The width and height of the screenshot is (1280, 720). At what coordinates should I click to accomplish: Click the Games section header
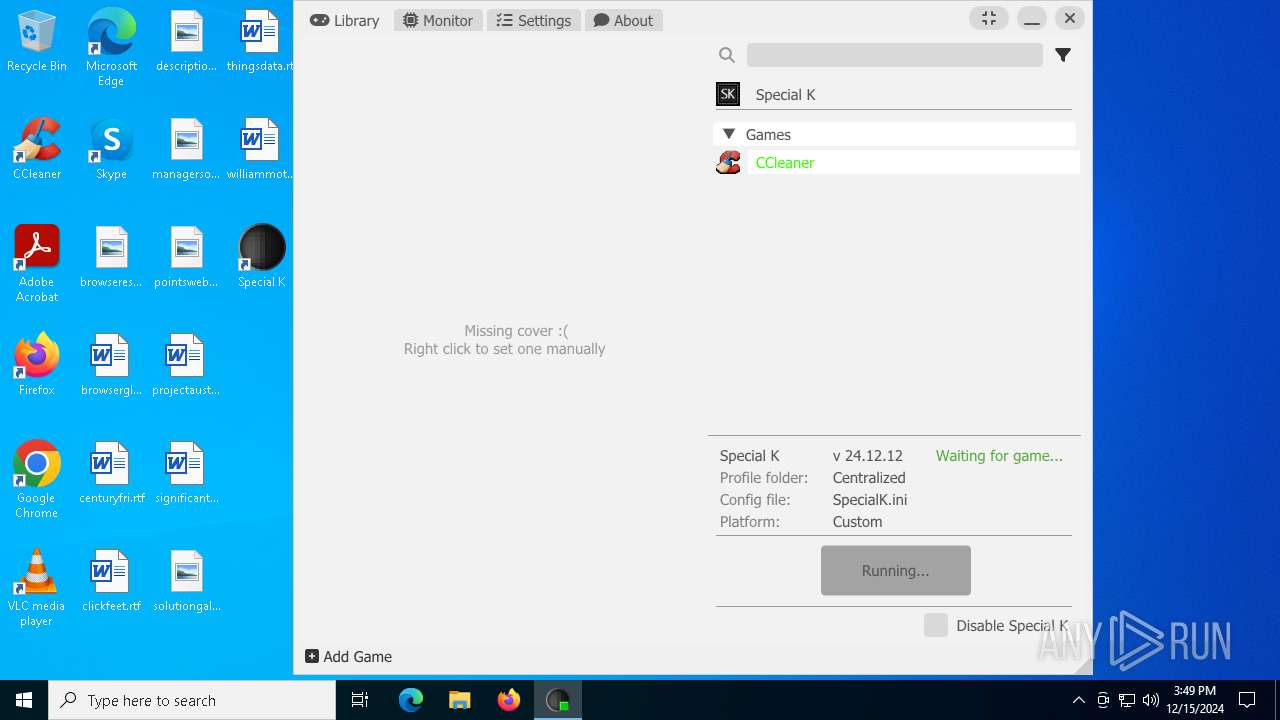pyautogui.click(x=895, y=134)
